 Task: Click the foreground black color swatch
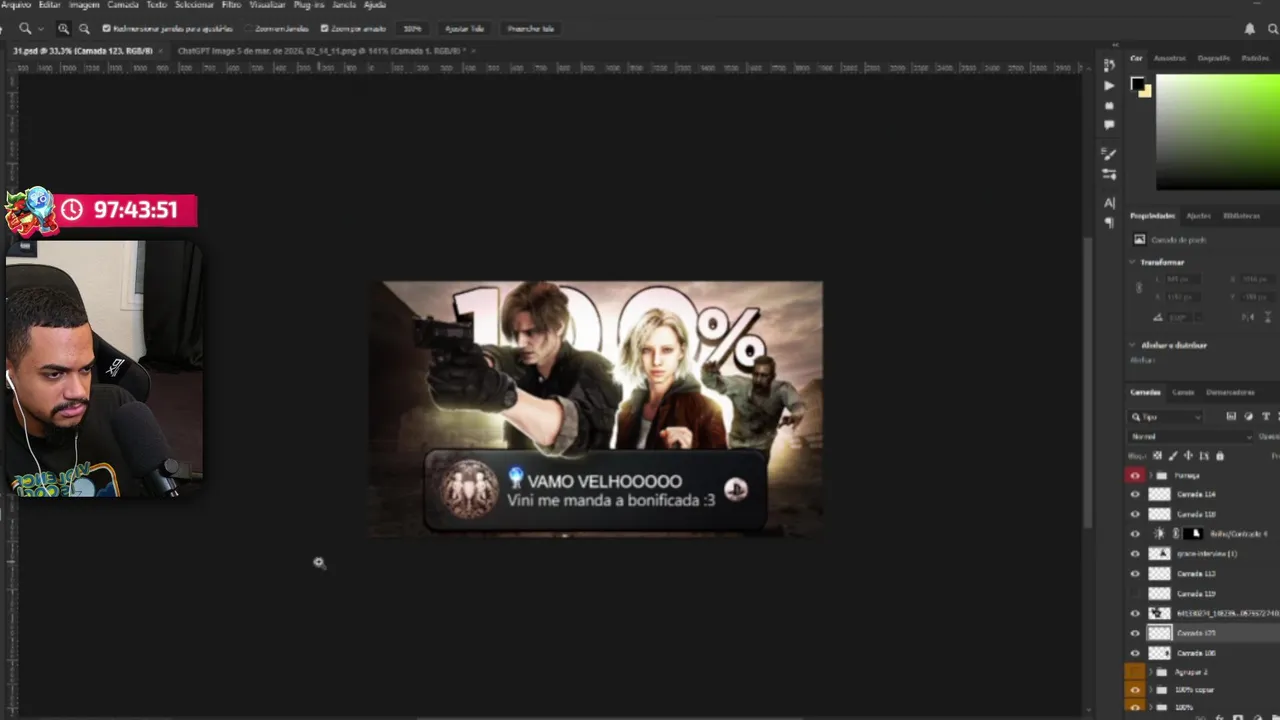(1137, 84)
